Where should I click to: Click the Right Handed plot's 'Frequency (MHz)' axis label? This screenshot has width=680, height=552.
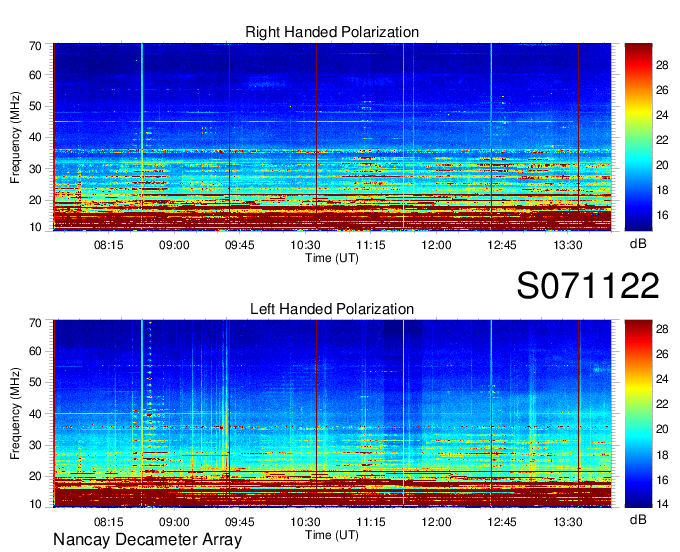tap(15, 137)
